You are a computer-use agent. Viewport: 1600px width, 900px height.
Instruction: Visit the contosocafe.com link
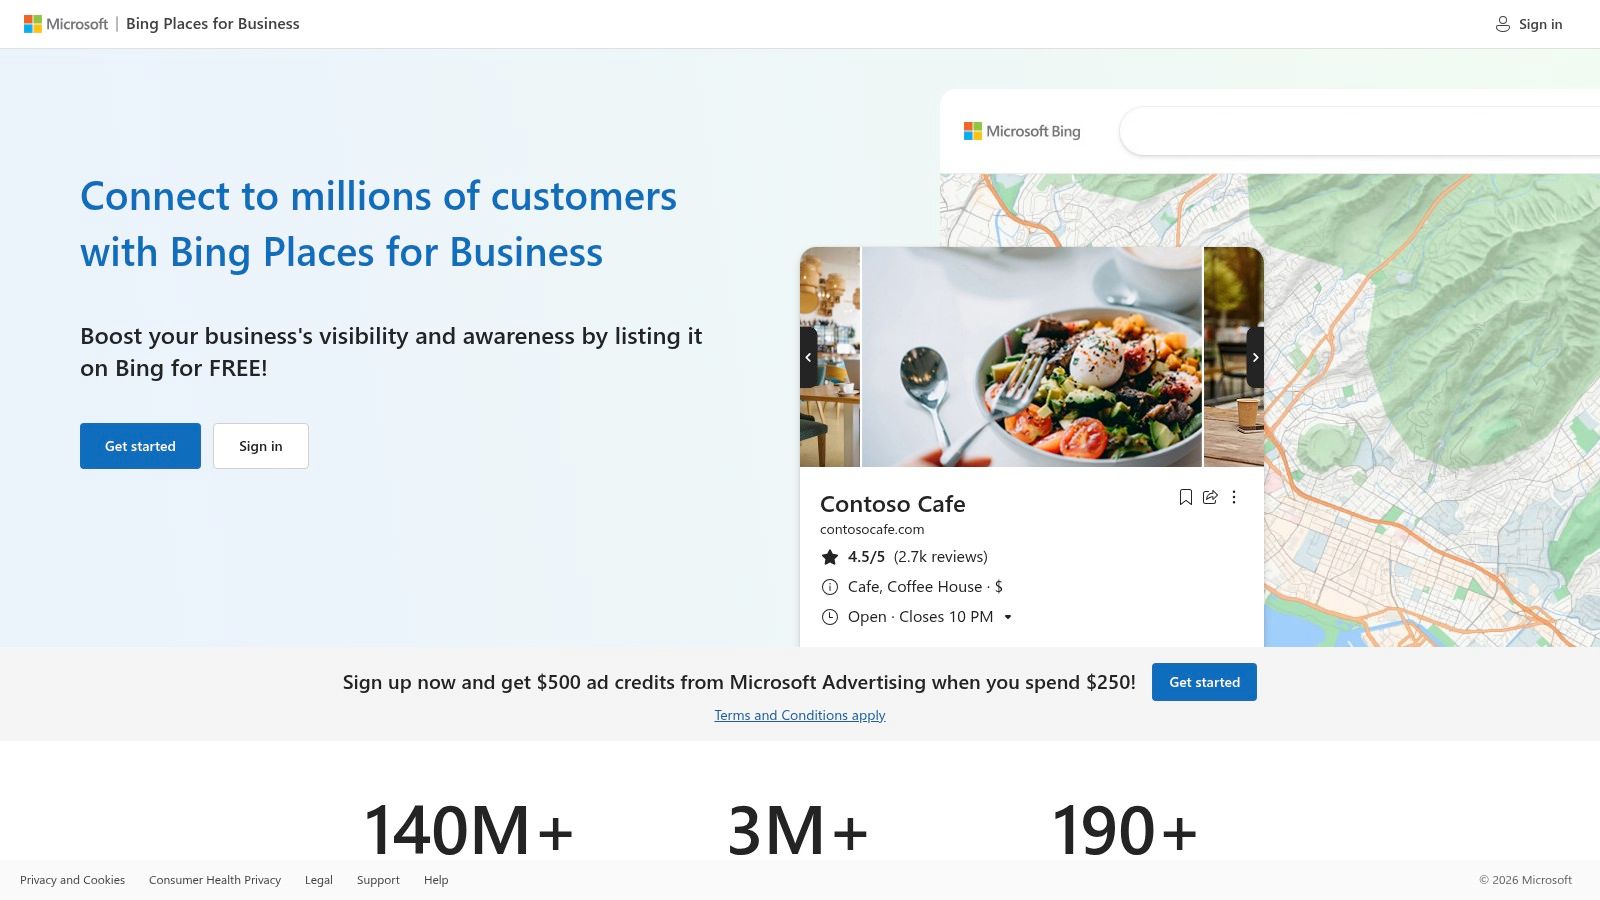[x=872, y=529]
